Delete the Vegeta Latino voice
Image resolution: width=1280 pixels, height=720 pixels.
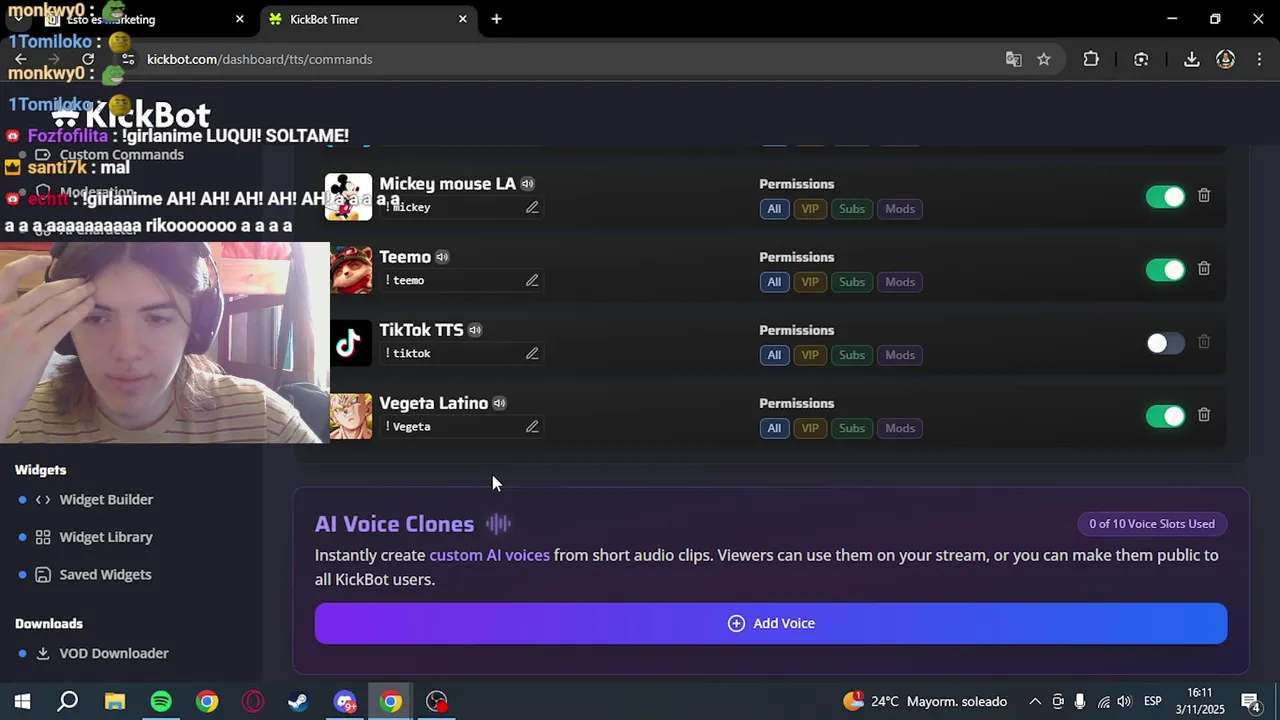click(1204, 415)
